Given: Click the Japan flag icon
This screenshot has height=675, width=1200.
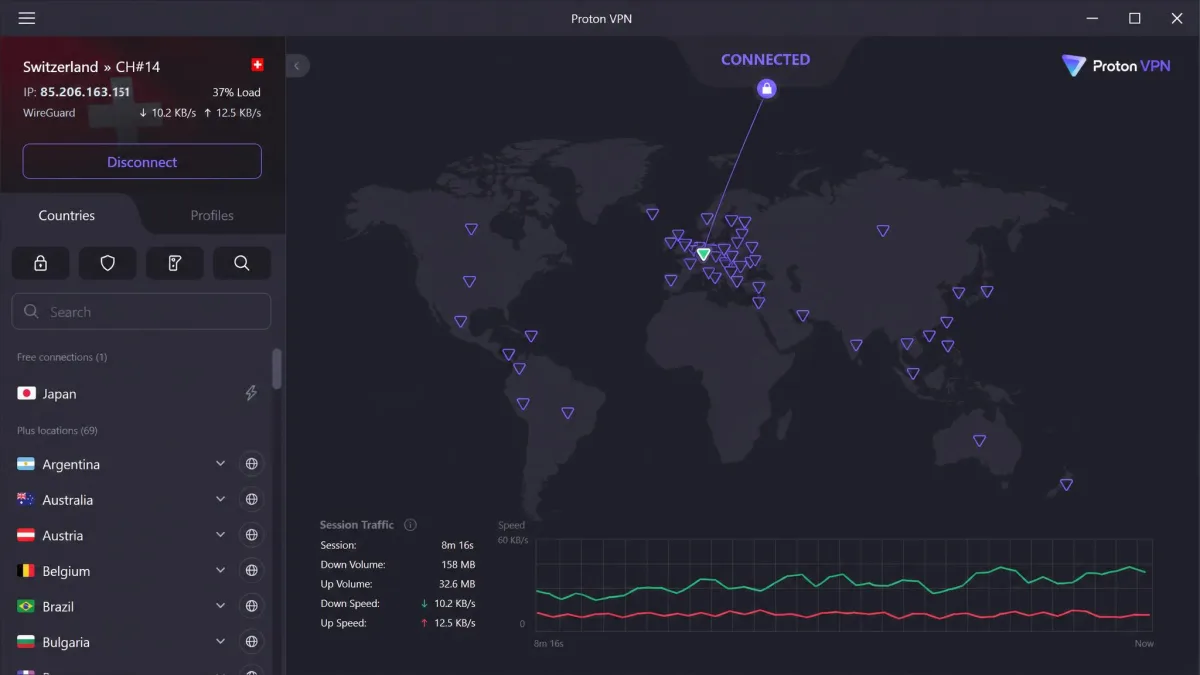Looking at the screenshot, I should (27, 393).
